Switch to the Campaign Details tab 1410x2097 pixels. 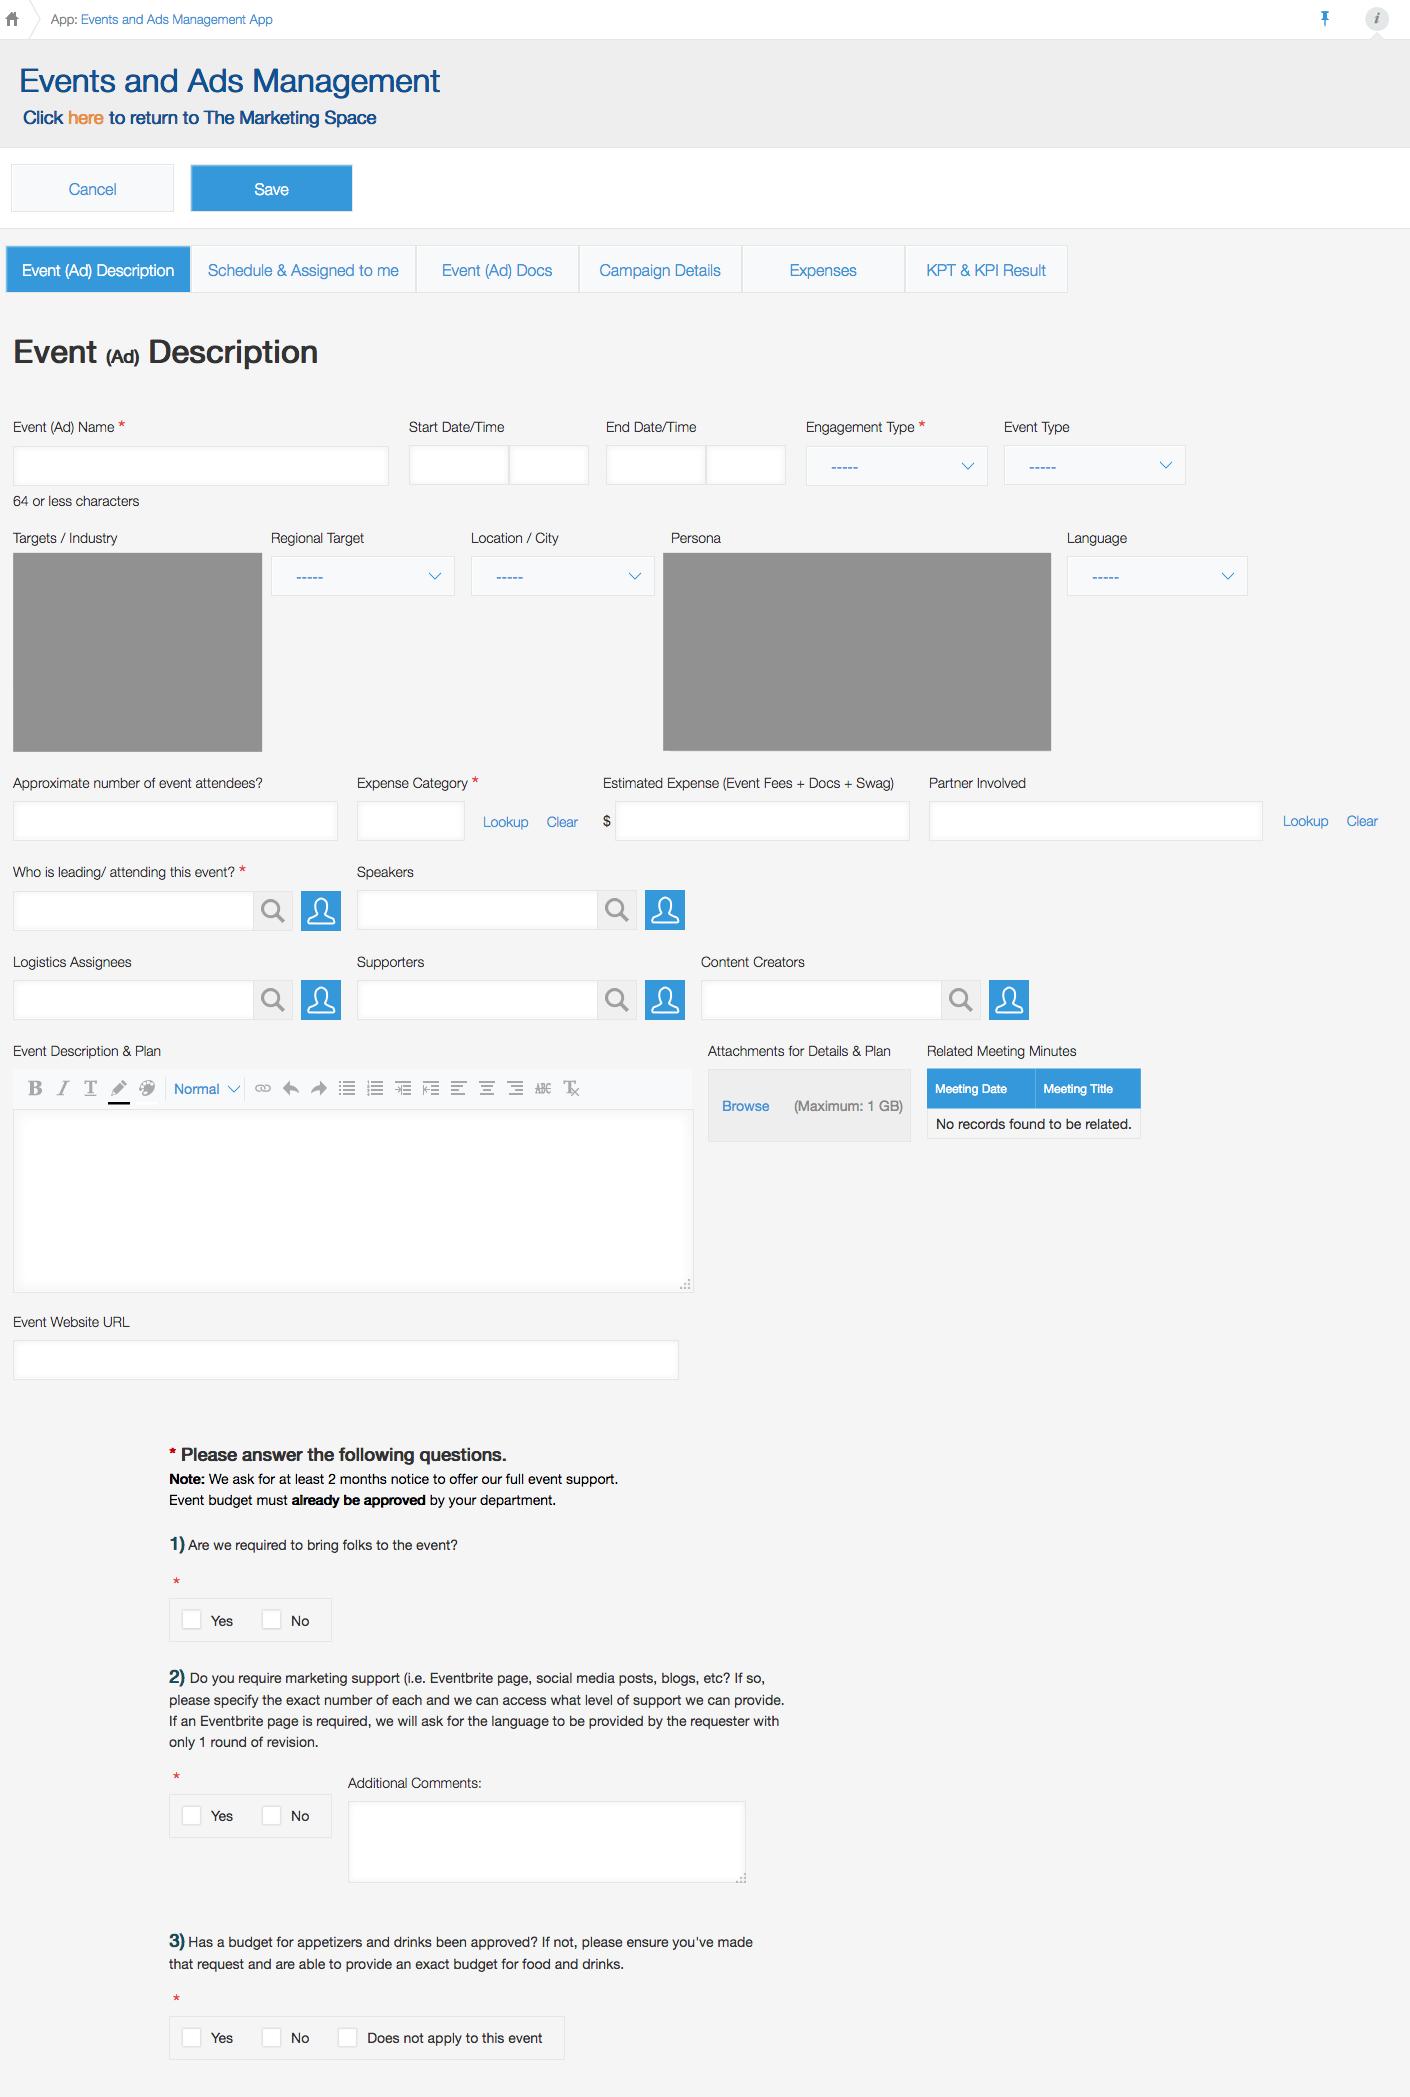[x=660, y=270]
